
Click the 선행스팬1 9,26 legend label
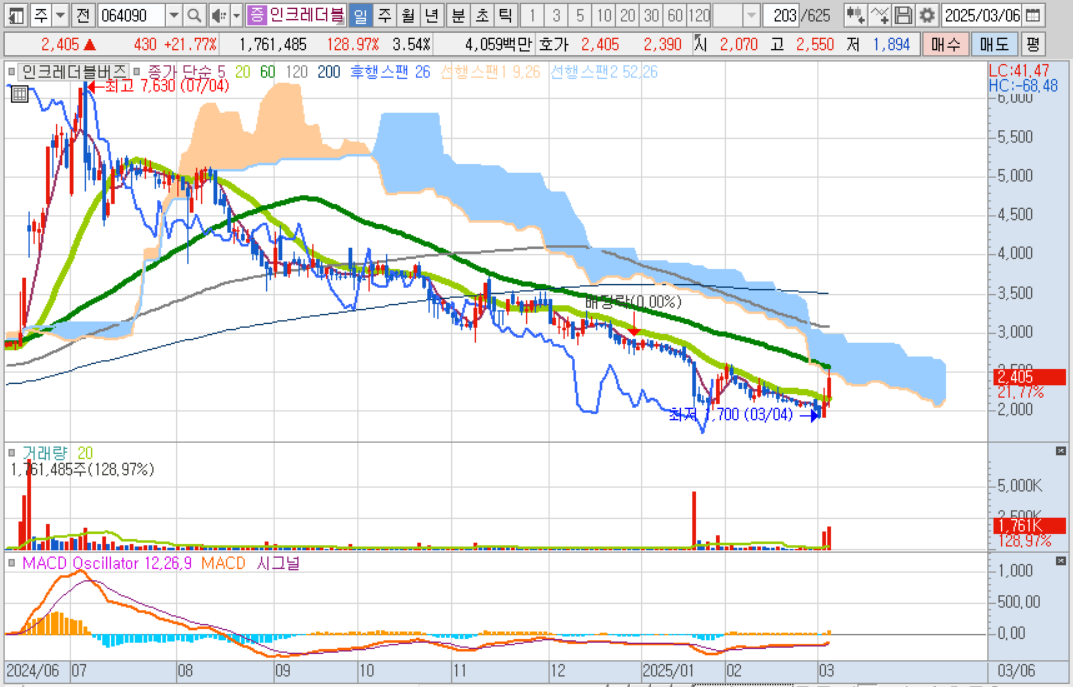(490, 71)
